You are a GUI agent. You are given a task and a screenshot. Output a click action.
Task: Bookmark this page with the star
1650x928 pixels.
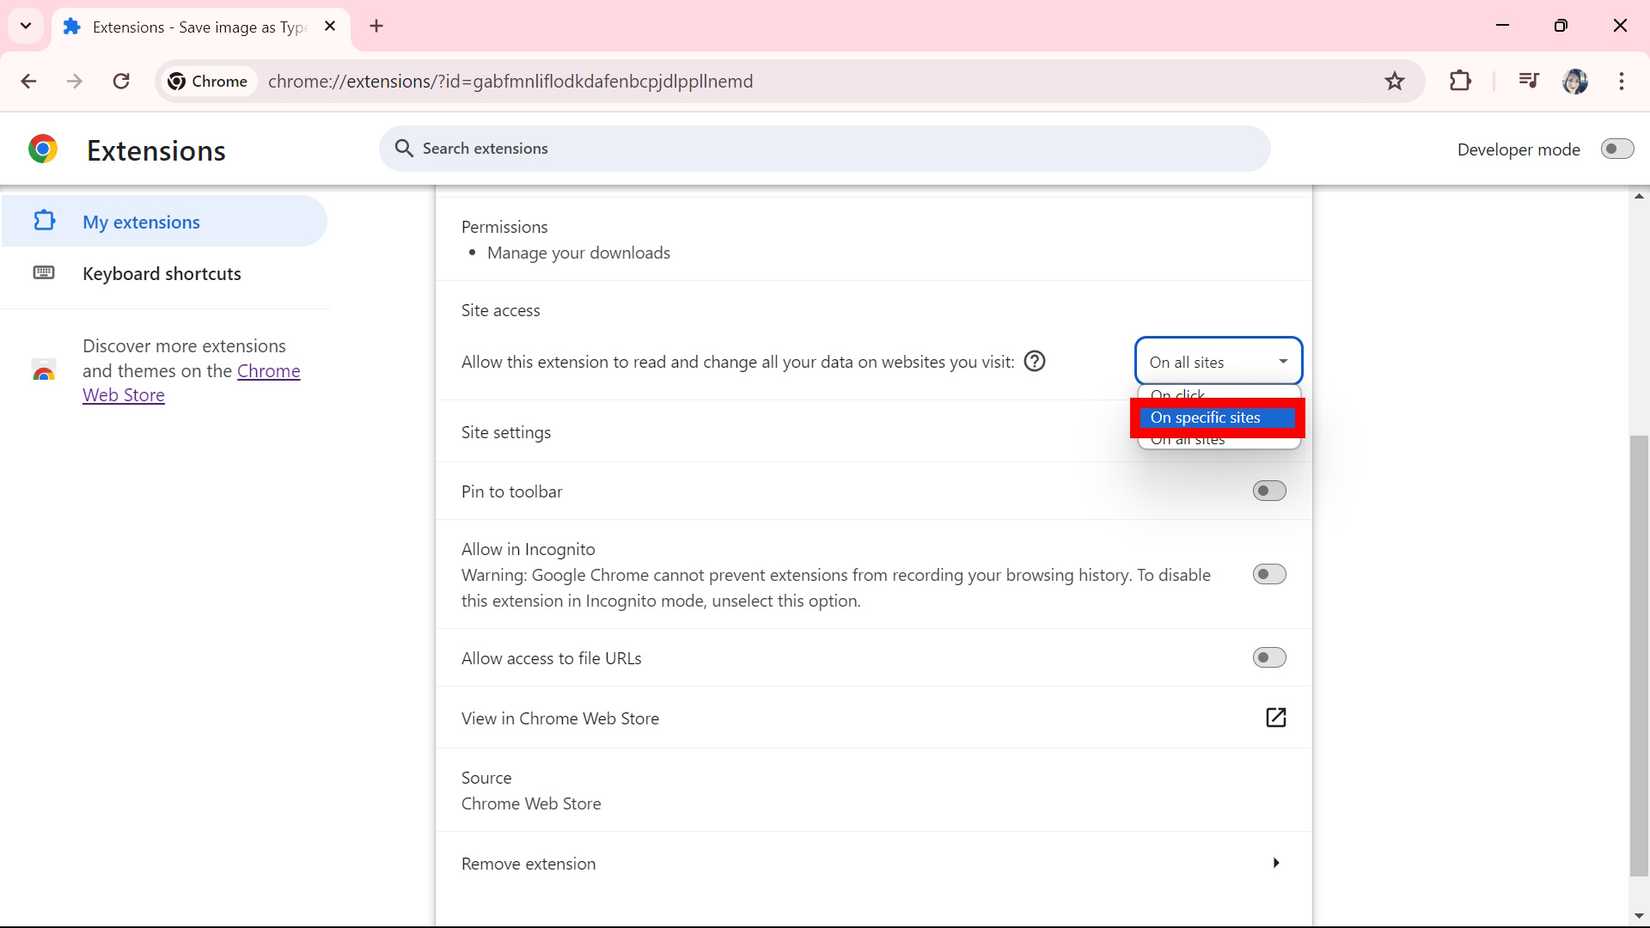pyautogui.click(x=1394, y=81)
